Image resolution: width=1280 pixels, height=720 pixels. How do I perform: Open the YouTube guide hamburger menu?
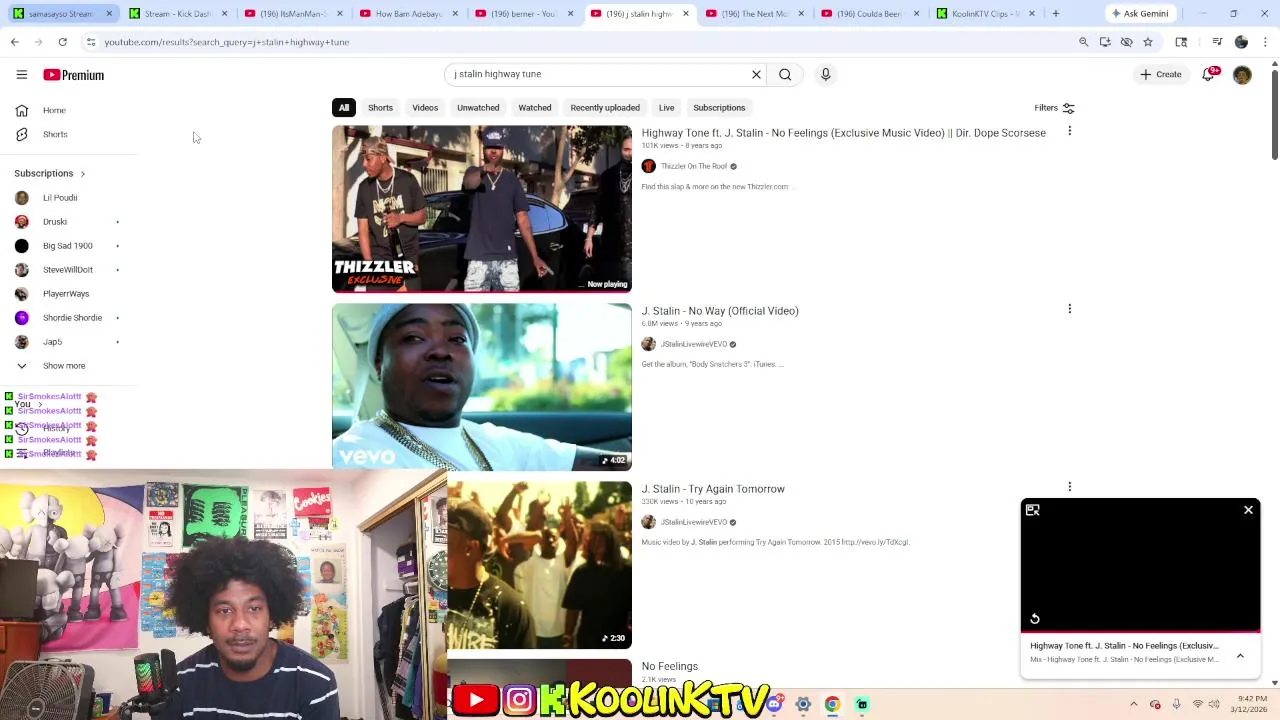tap(21, 75)
